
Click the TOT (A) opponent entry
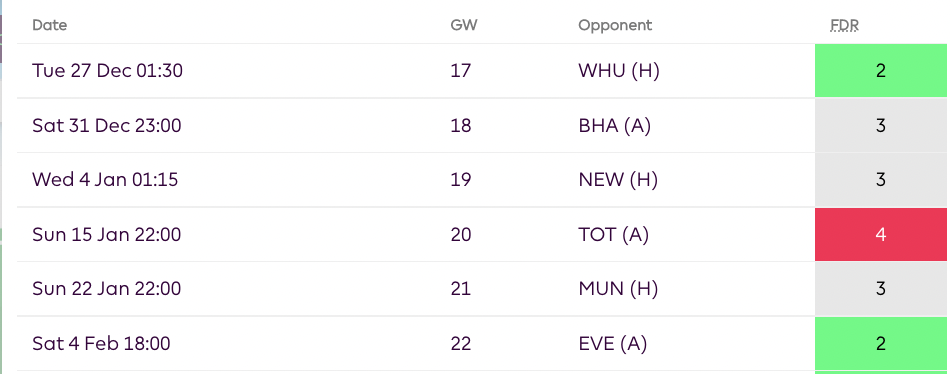pos(613,235)
